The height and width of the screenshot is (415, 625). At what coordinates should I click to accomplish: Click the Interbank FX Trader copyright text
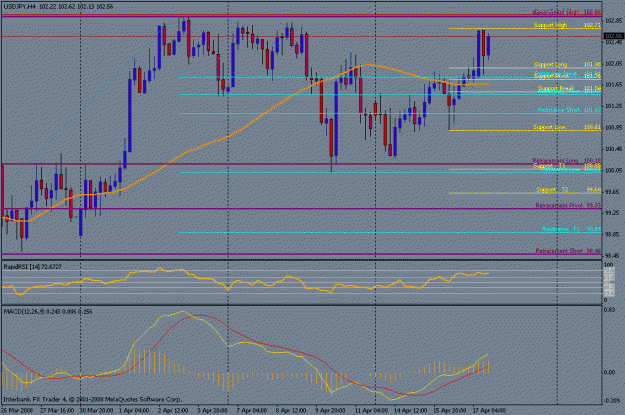92,399
